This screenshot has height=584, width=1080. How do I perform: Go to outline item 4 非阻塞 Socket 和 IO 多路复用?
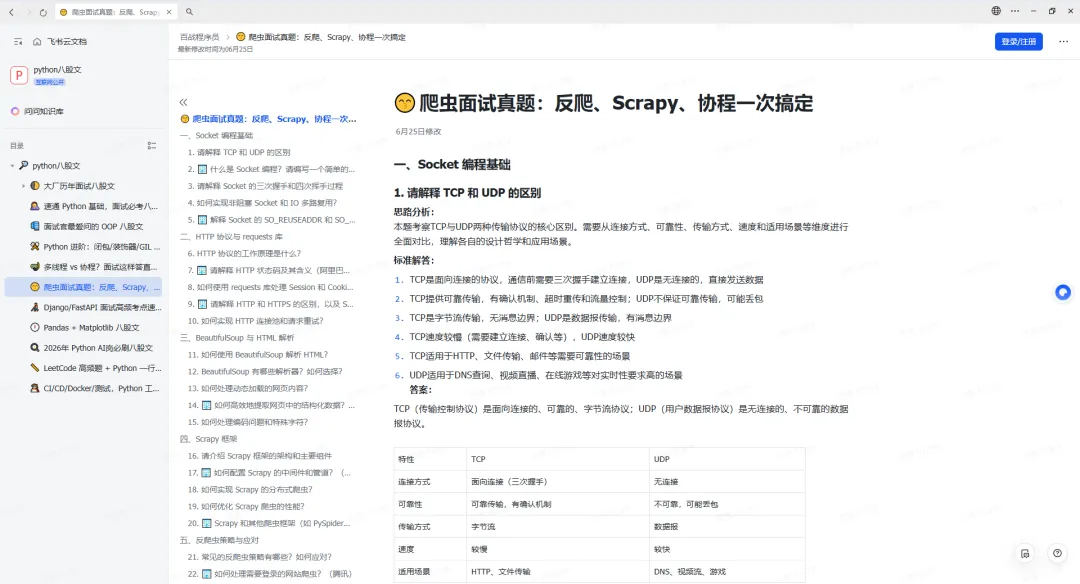(x=262, y=203)
